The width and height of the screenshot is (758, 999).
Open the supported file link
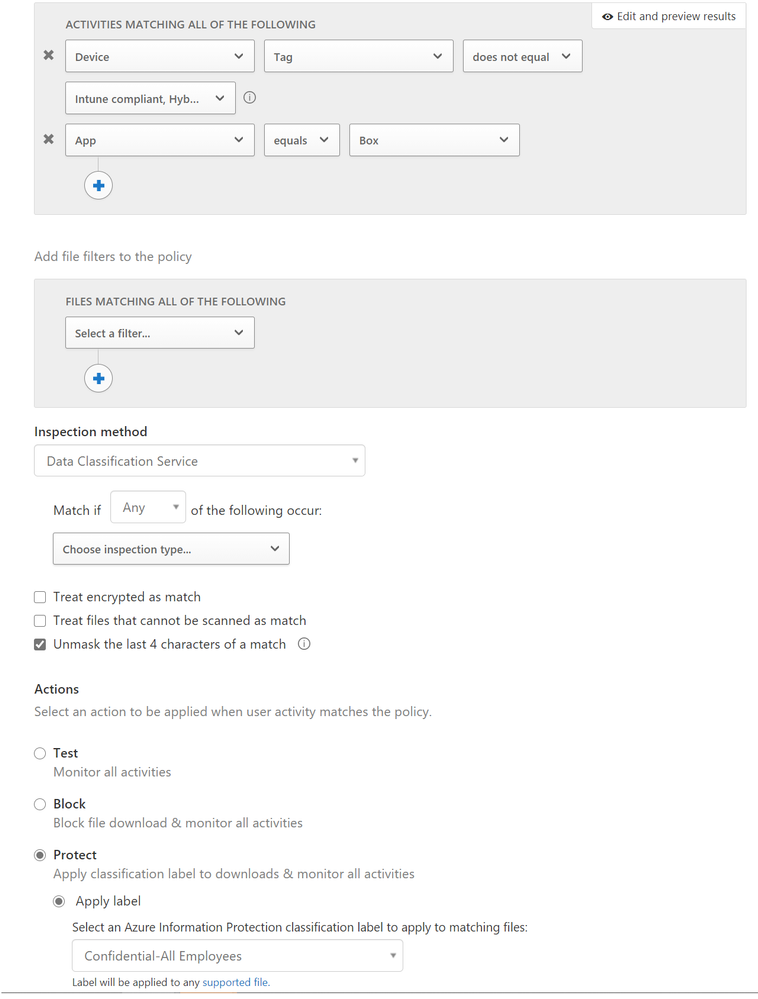point(235,983)
